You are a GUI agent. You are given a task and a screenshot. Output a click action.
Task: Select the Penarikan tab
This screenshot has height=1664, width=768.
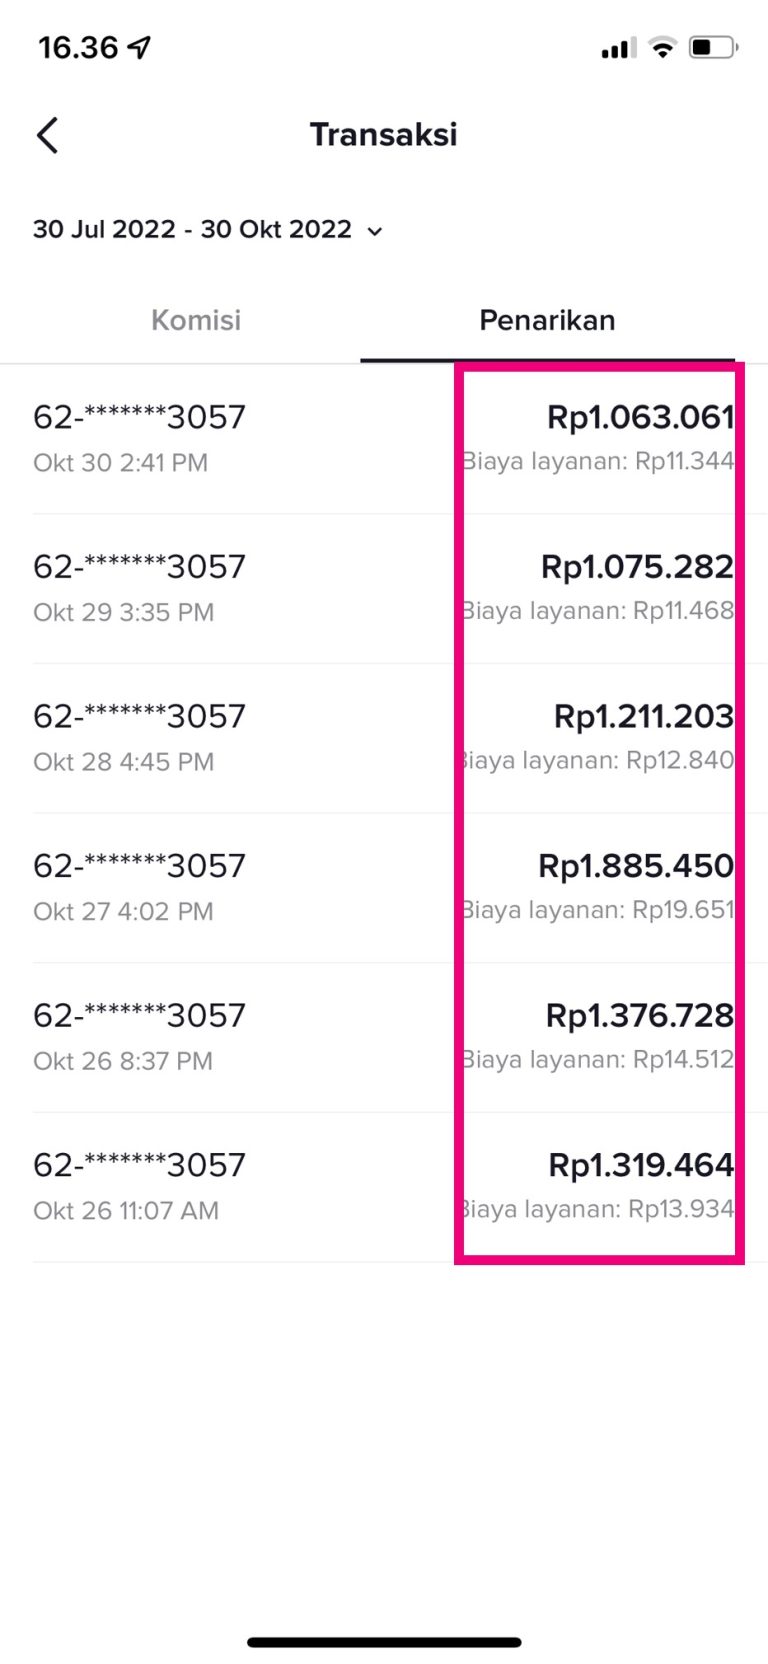coord(547,320)
